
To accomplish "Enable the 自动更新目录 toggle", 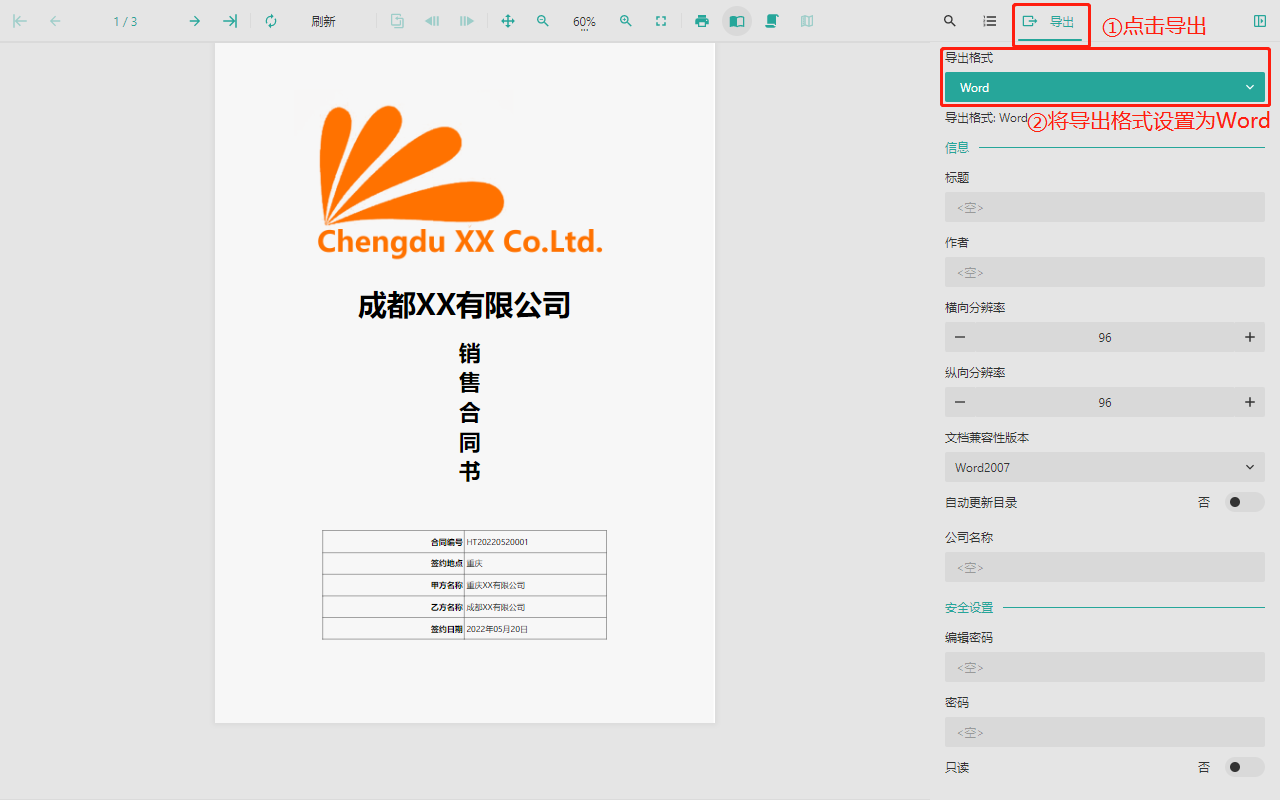I will click(1245, 502).
